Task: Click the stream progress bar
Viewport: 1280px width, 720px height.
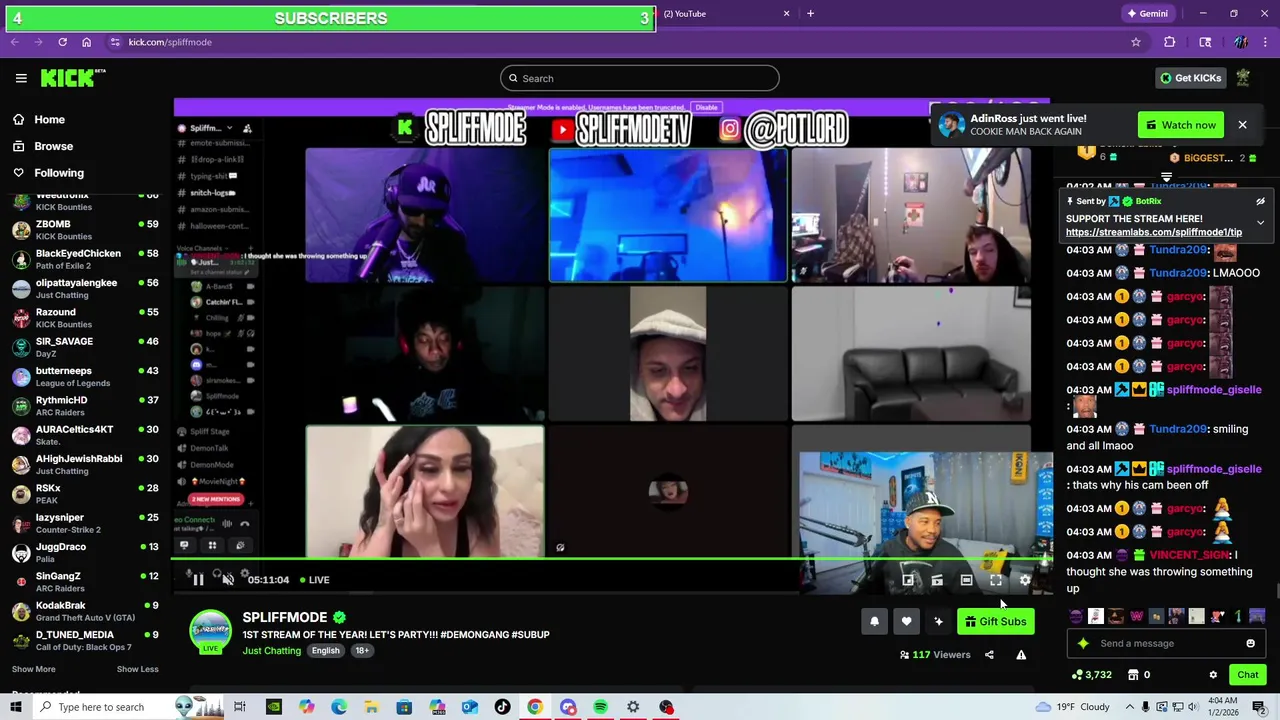Action: 613,560
